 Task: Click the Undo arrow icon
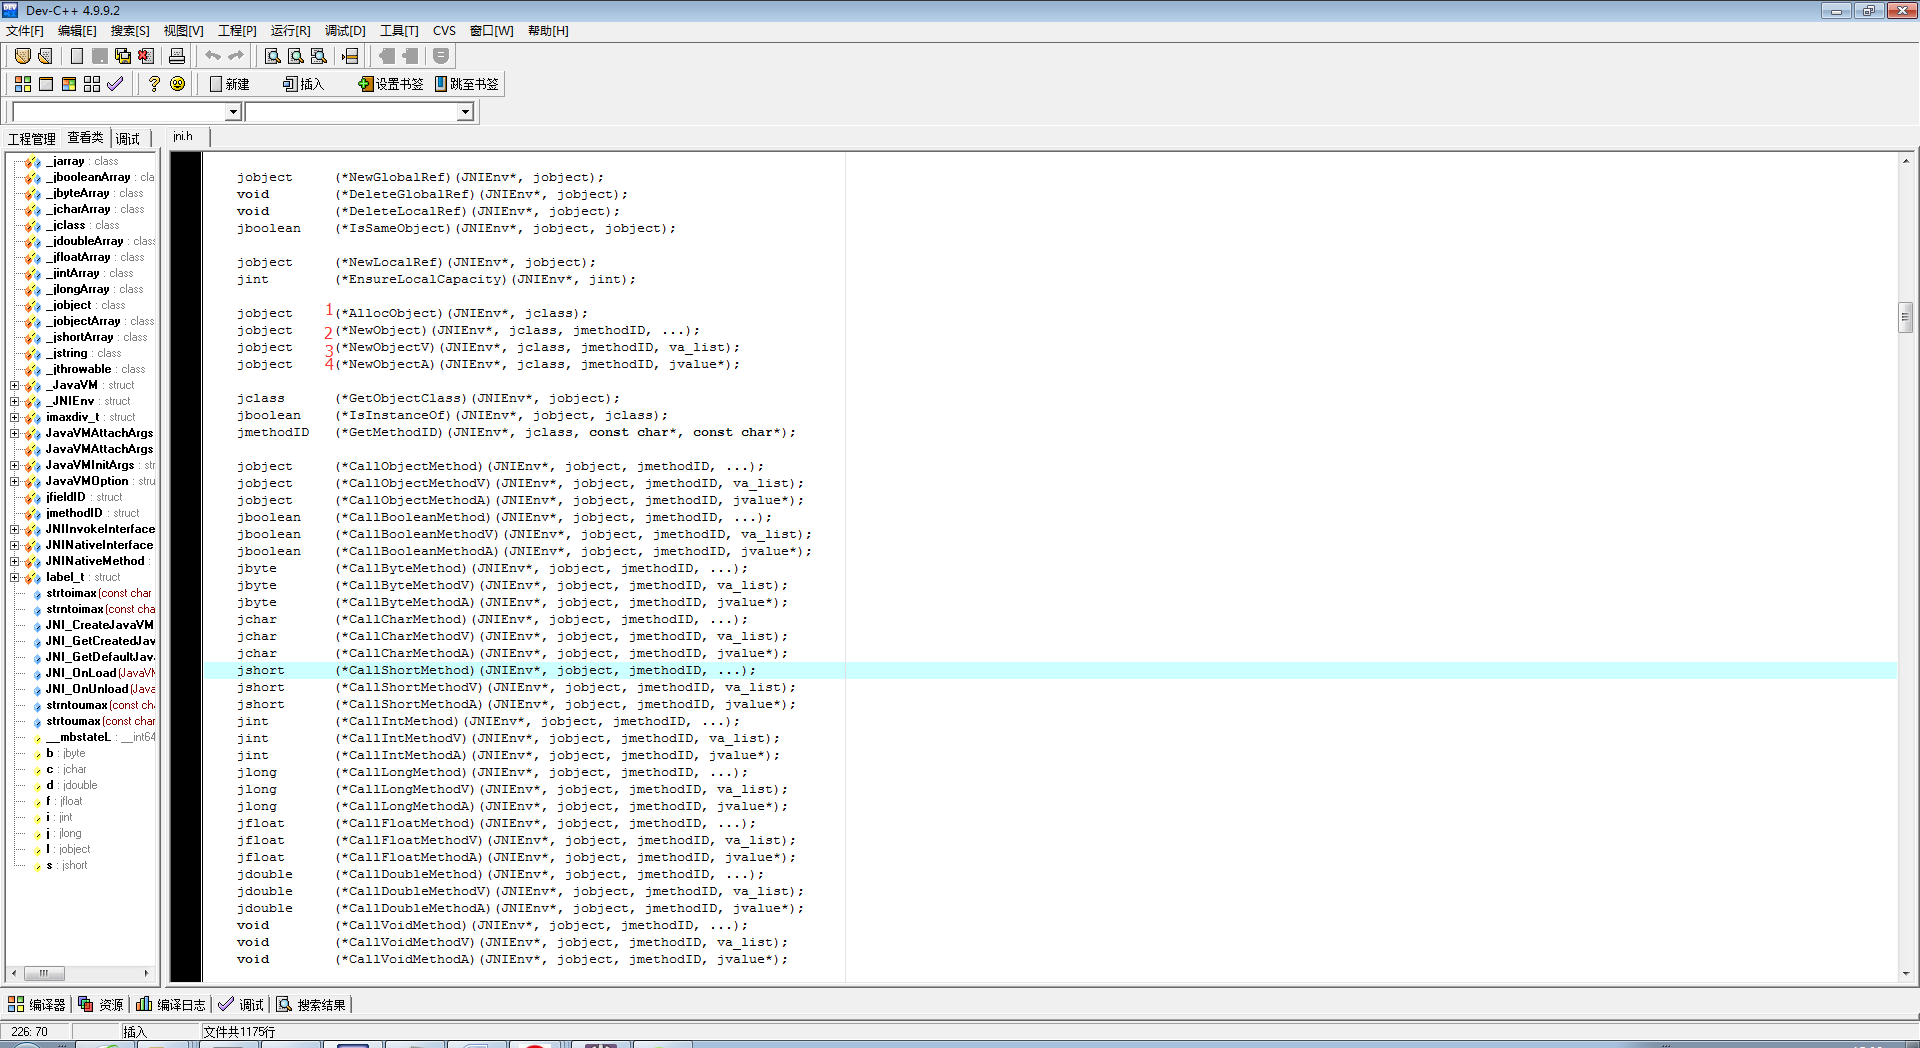[212, 56]
